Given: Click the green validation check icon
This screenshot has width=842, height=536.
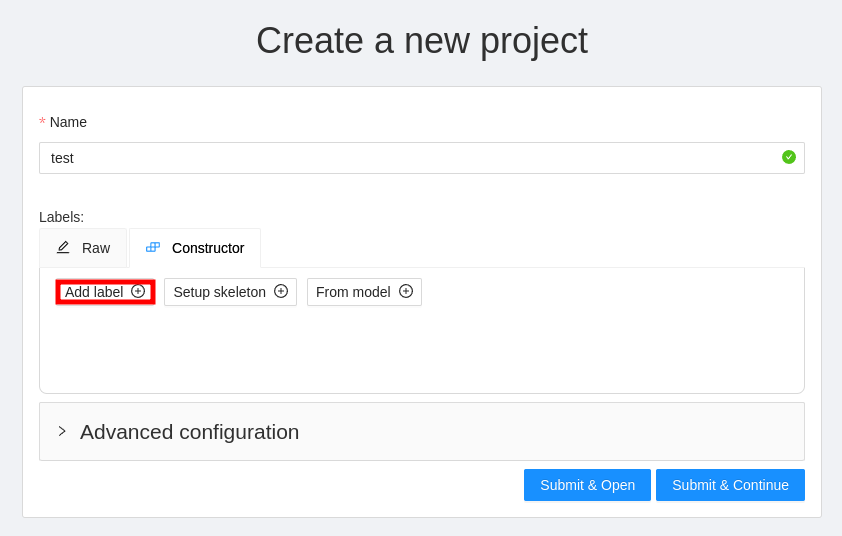Looking at the screenshot, I should pos(789,157).
